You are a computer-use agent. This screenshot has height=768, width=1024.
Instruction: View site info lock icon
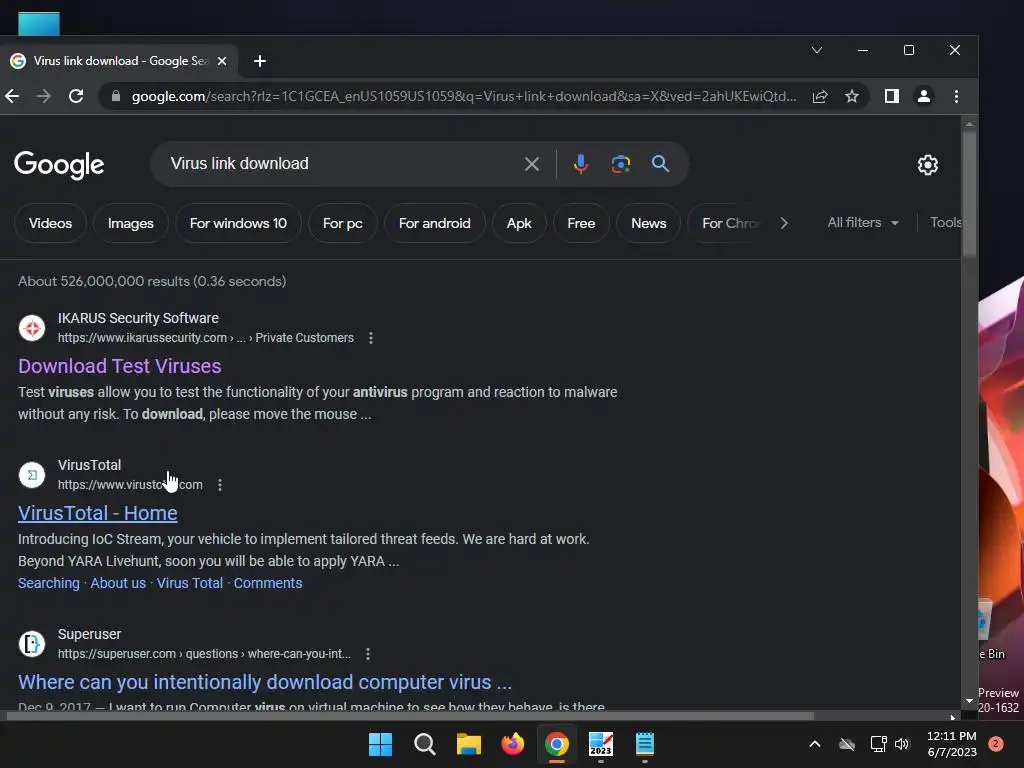116,97
